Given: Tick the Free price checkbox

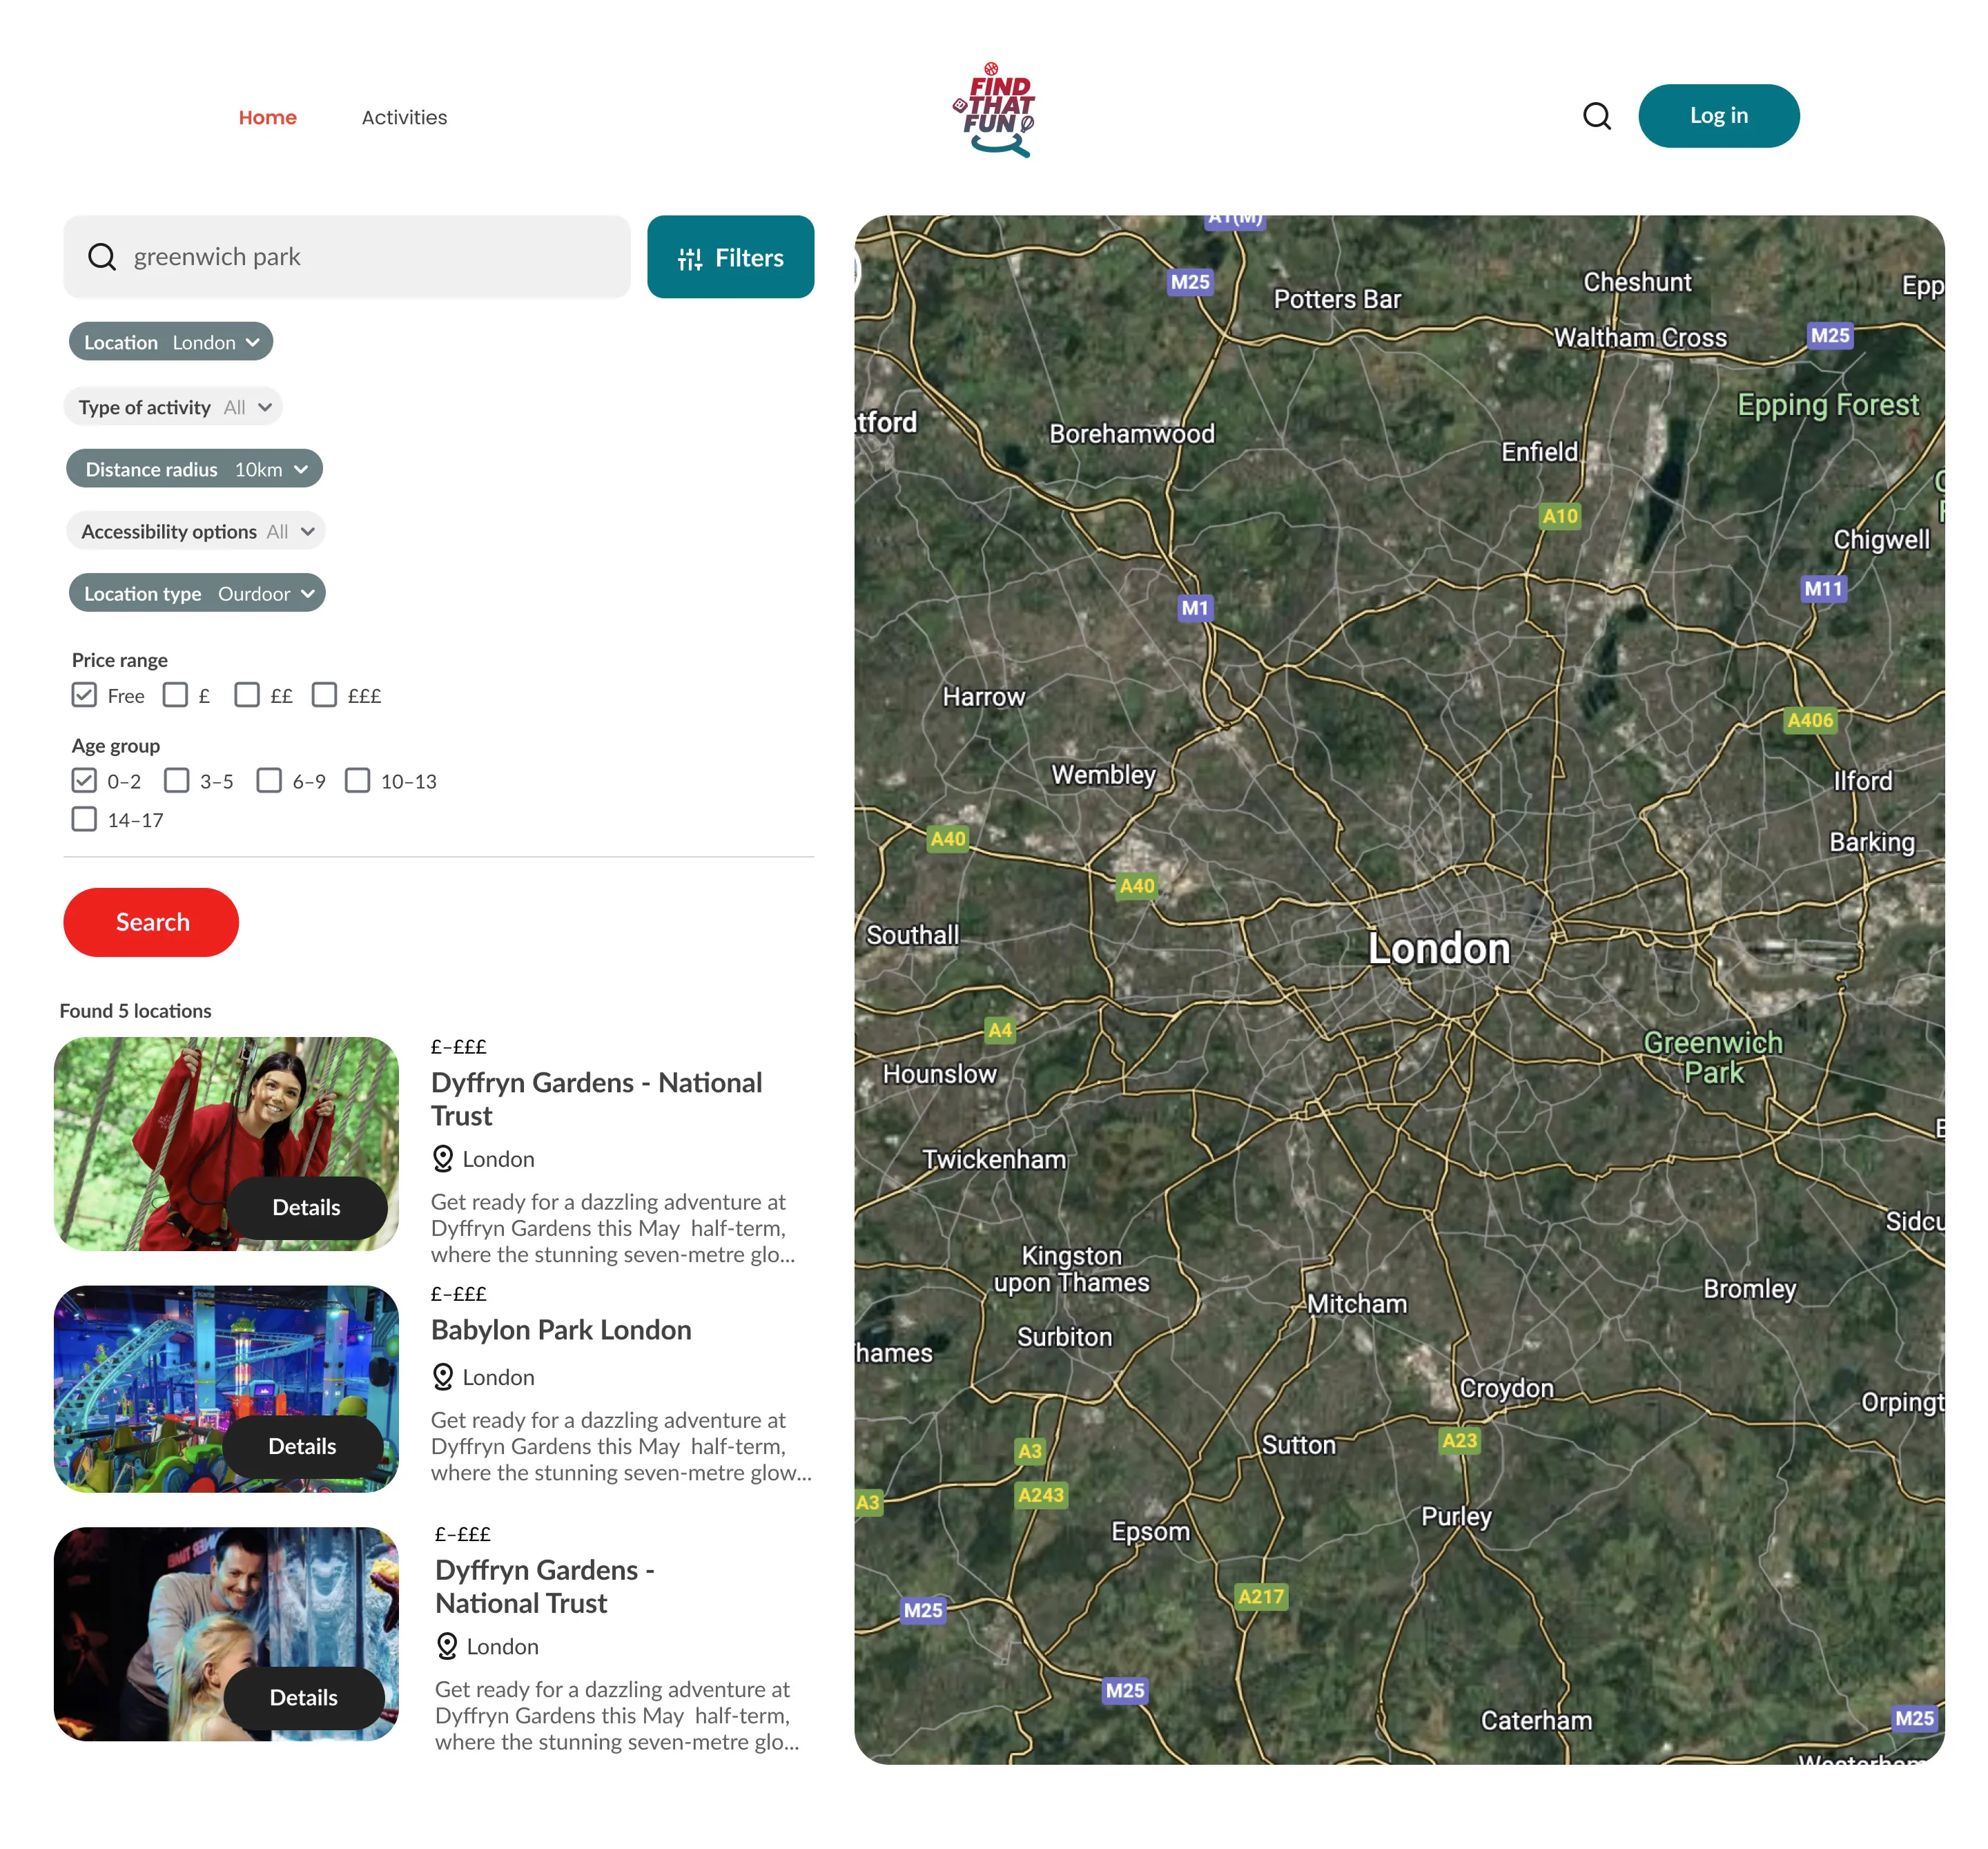Looking at the screenshot, I should (84, 695).
